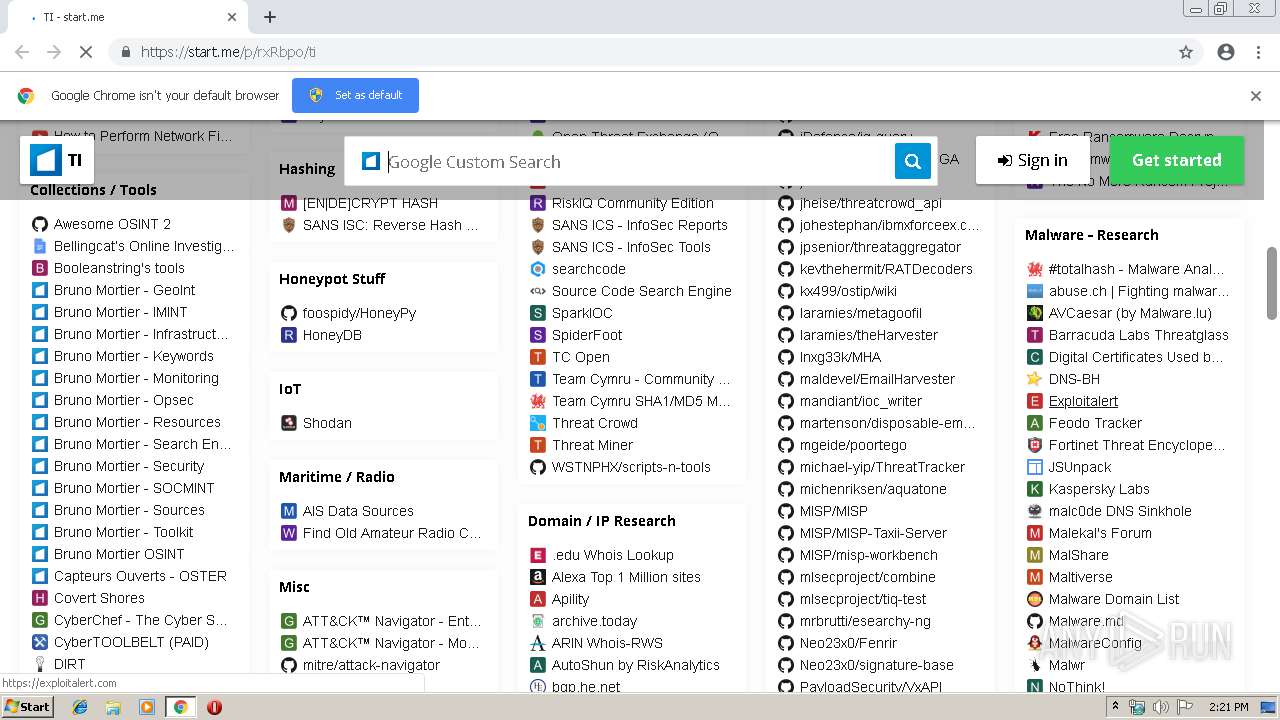
Task: Click the start.me TI logo icon
Action: click(46, 160)
